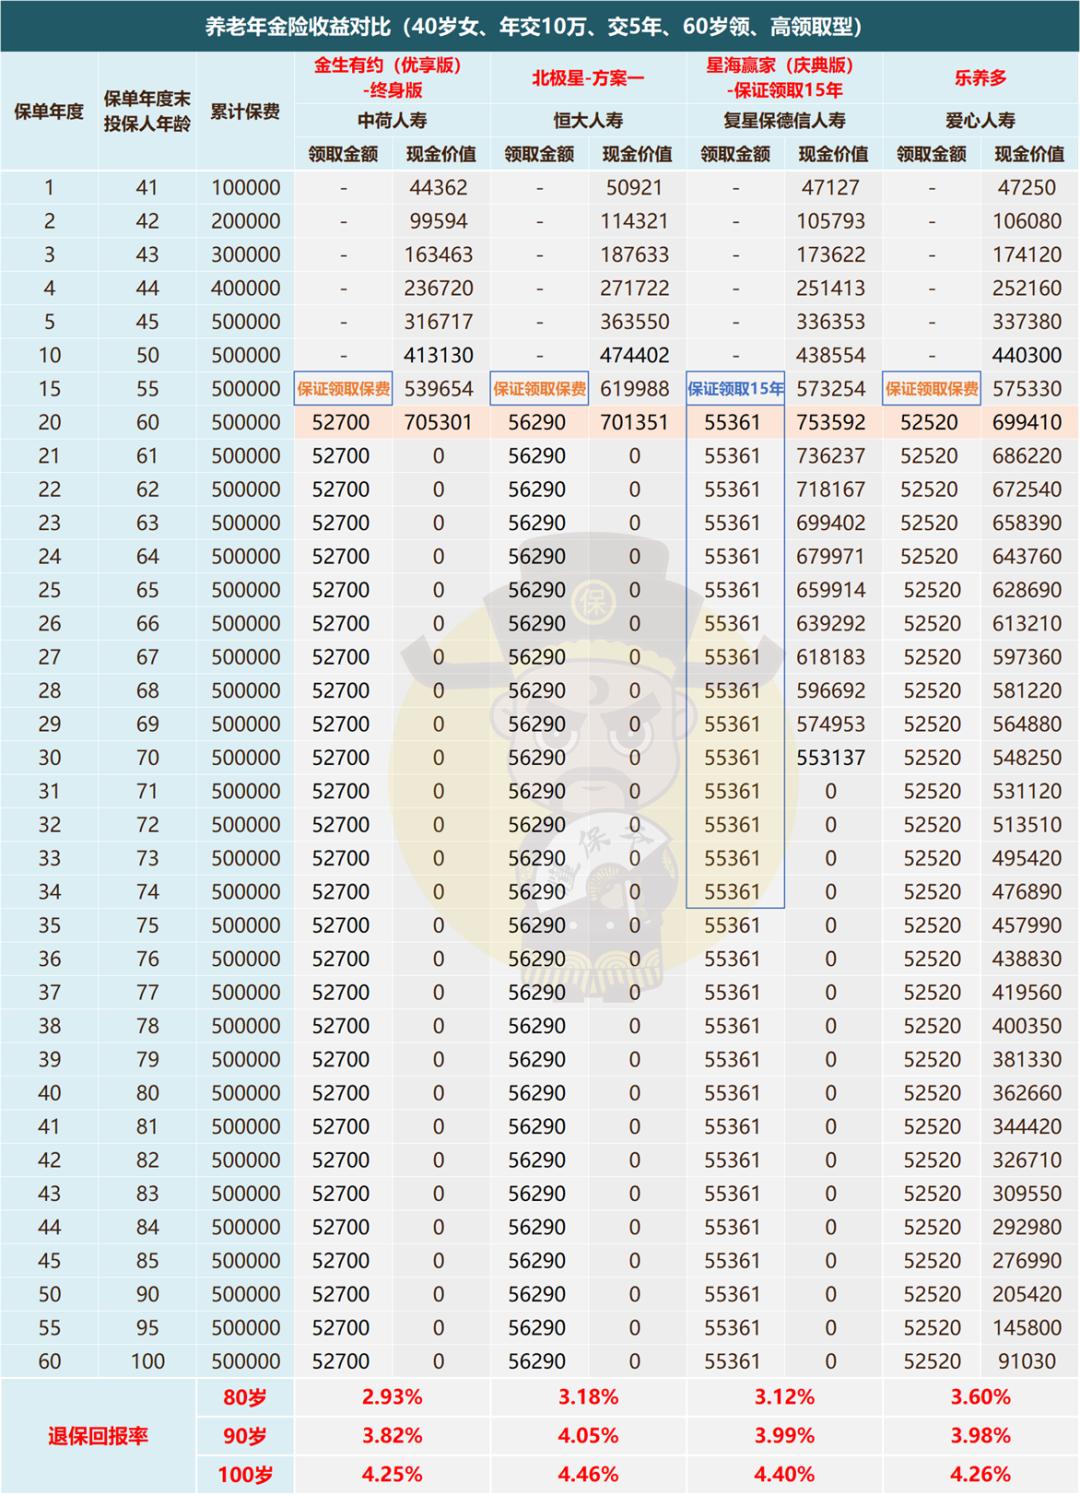This screenshot has height=1495, width=1080.
Task: Select the 保单年度末投保人年龄 header
Action: click(x=147, y=112)
